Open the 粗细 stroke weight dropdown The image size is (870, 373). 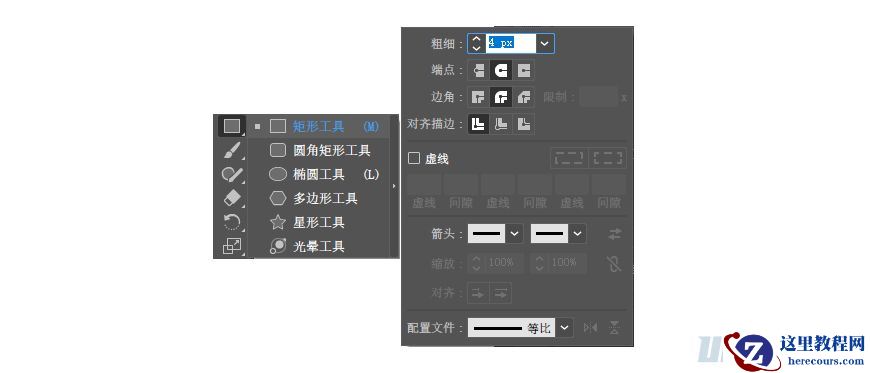(x=545, y=43)
